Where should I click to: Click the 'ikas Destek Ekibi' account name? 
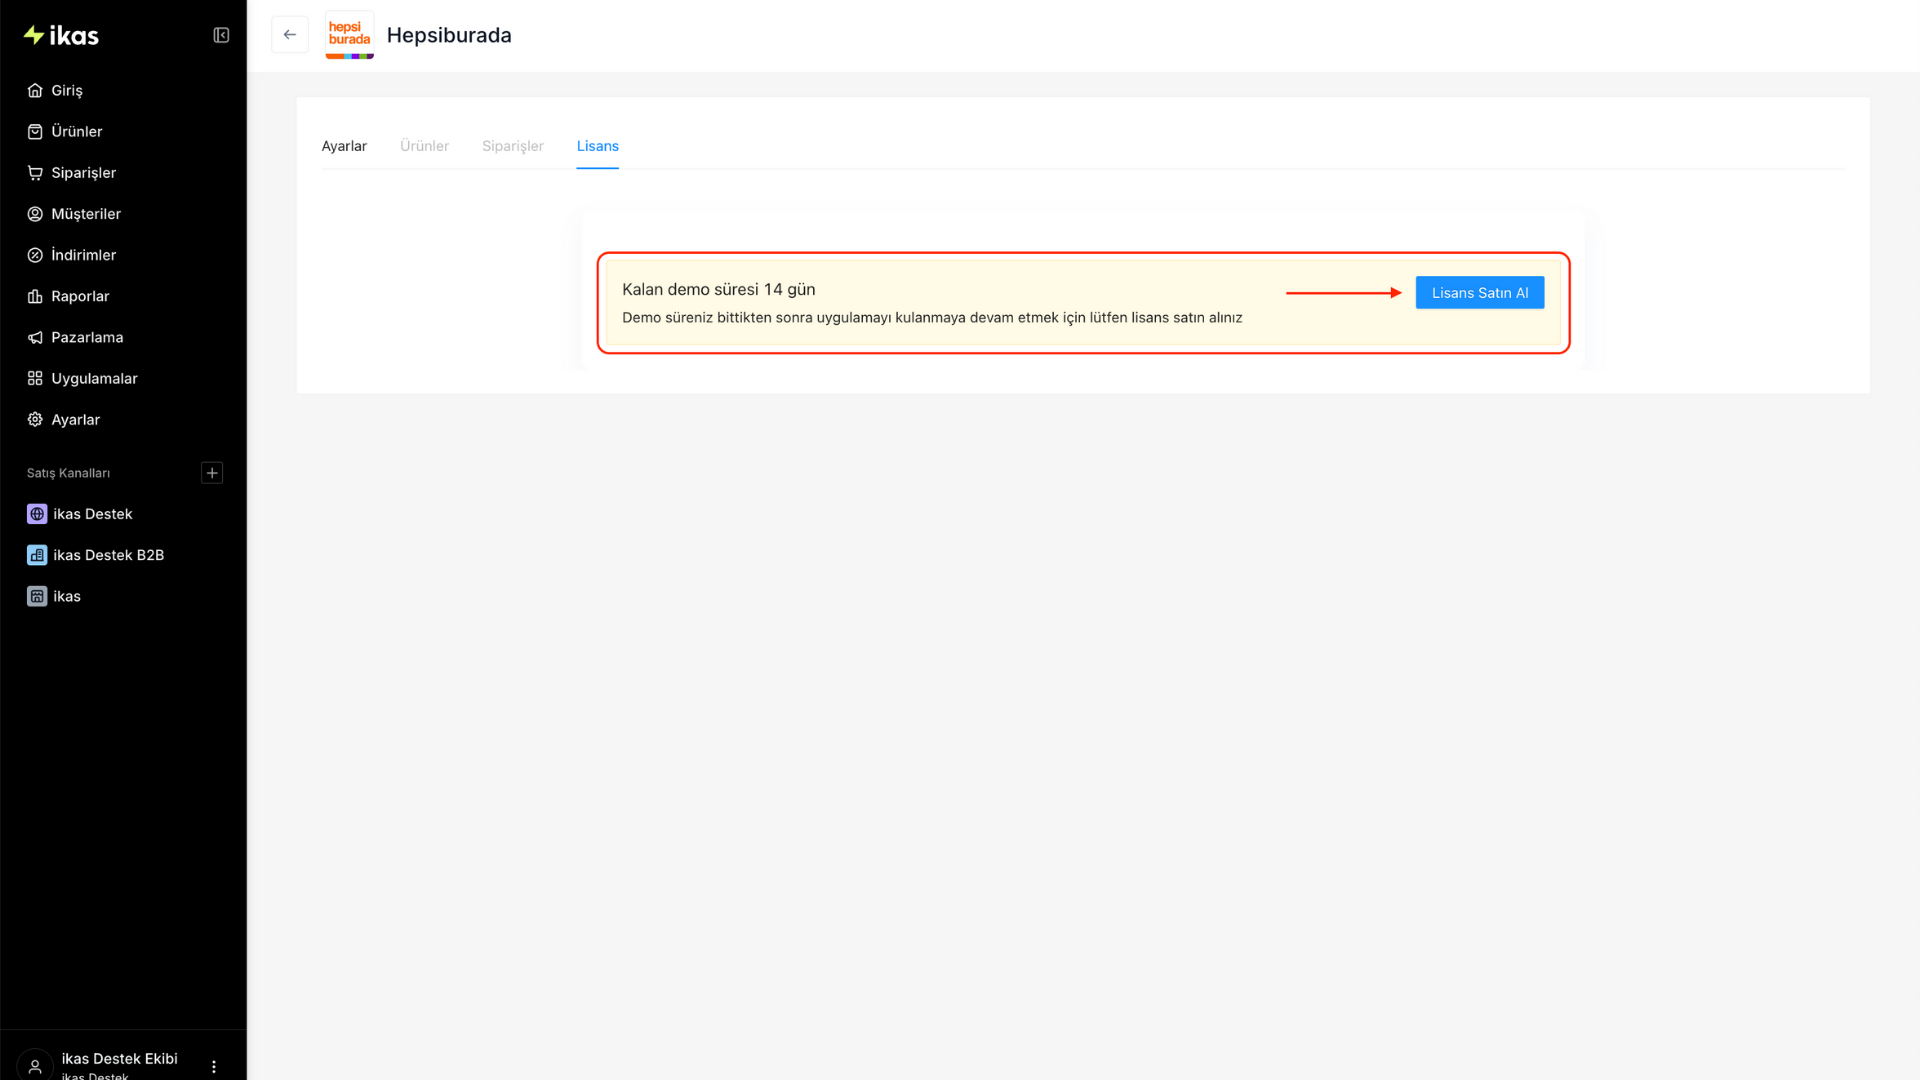(x=120, y=1059)
